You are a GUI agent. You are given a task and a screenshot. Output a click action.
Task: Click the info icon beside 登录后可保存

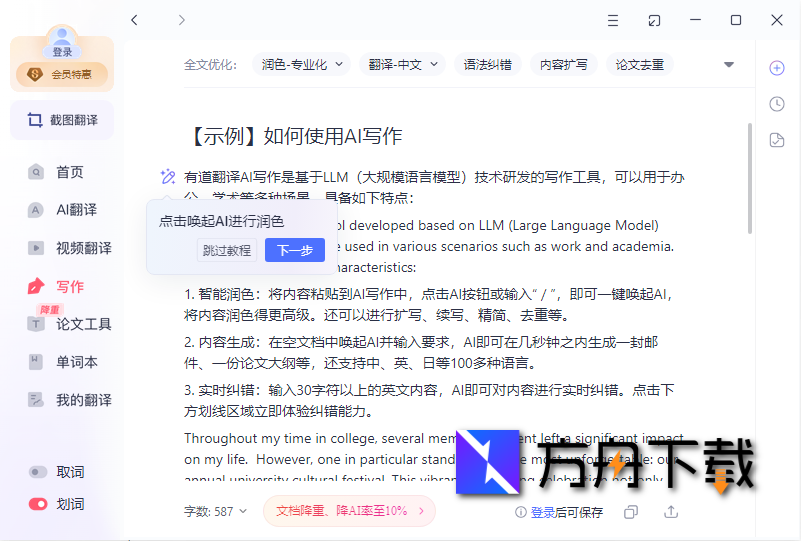pyautogui.click(x=521, y=512)
